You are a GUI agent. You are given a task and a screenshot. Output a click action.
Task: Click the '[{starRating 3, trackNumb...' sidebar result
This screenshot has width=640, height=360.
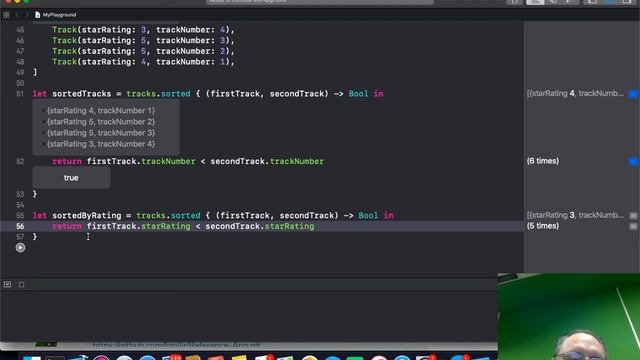[x=575, y=215]
